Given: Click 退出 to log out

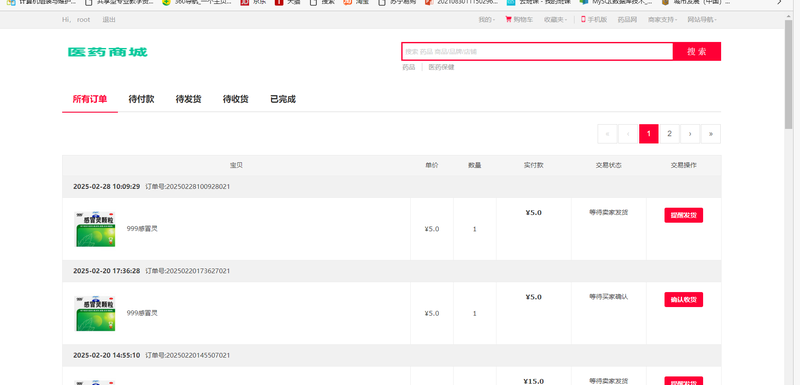Looking at the screenshot, I should tap(109, 20).
